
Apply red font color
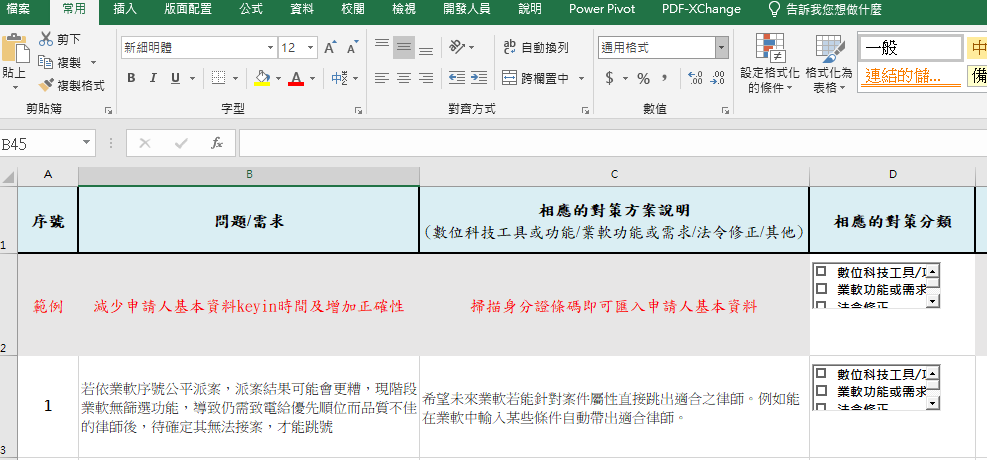click(x=296, y=78)
